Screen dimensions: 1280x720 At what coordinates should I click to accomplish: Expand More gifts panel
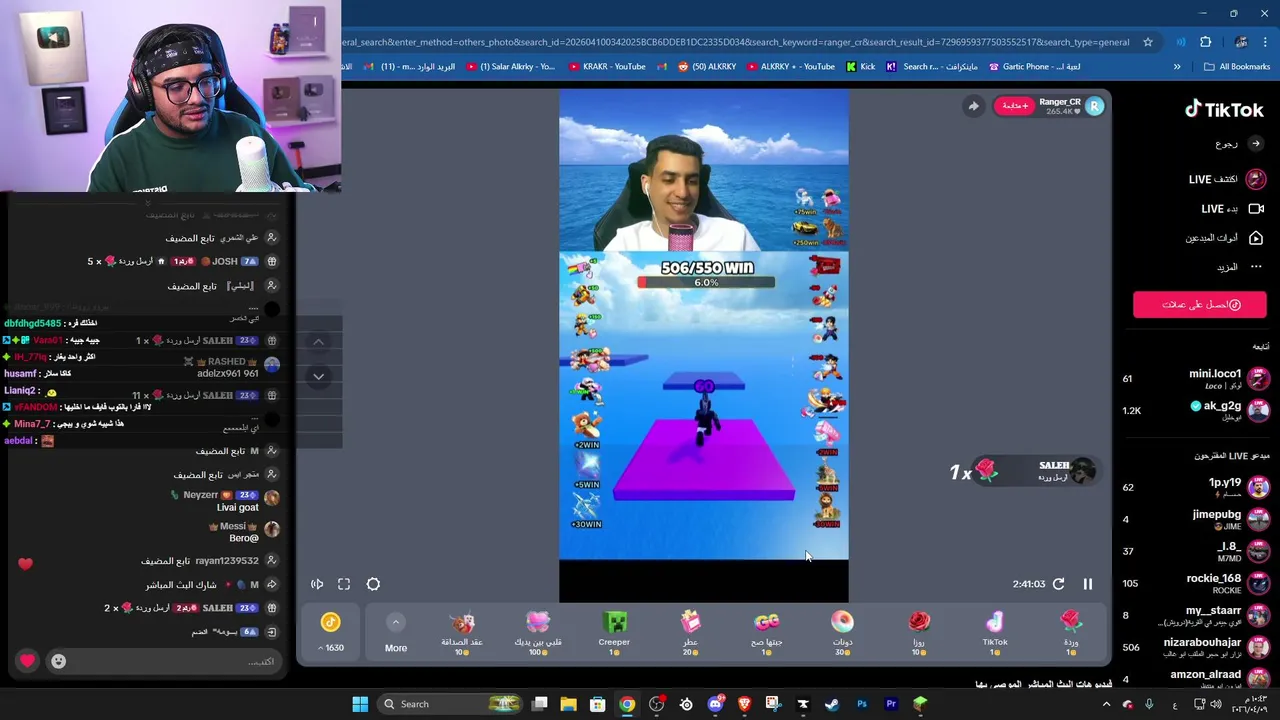396,634
